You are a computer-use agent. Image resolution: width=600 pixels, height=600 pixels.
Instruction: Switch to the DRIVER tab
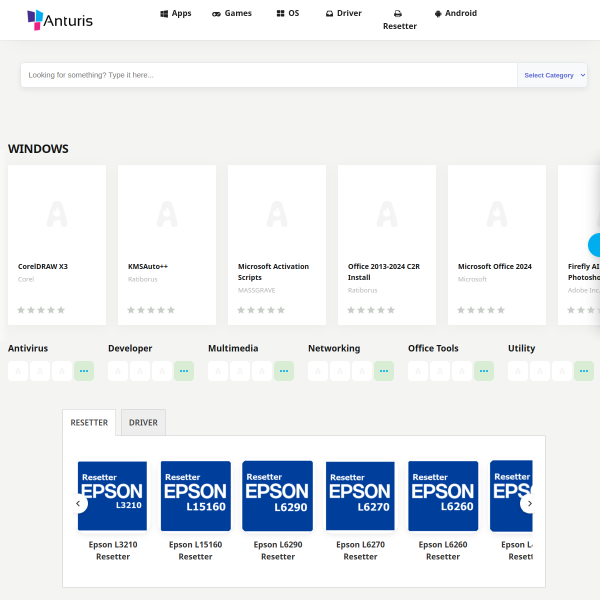click(x=143, y=422)
